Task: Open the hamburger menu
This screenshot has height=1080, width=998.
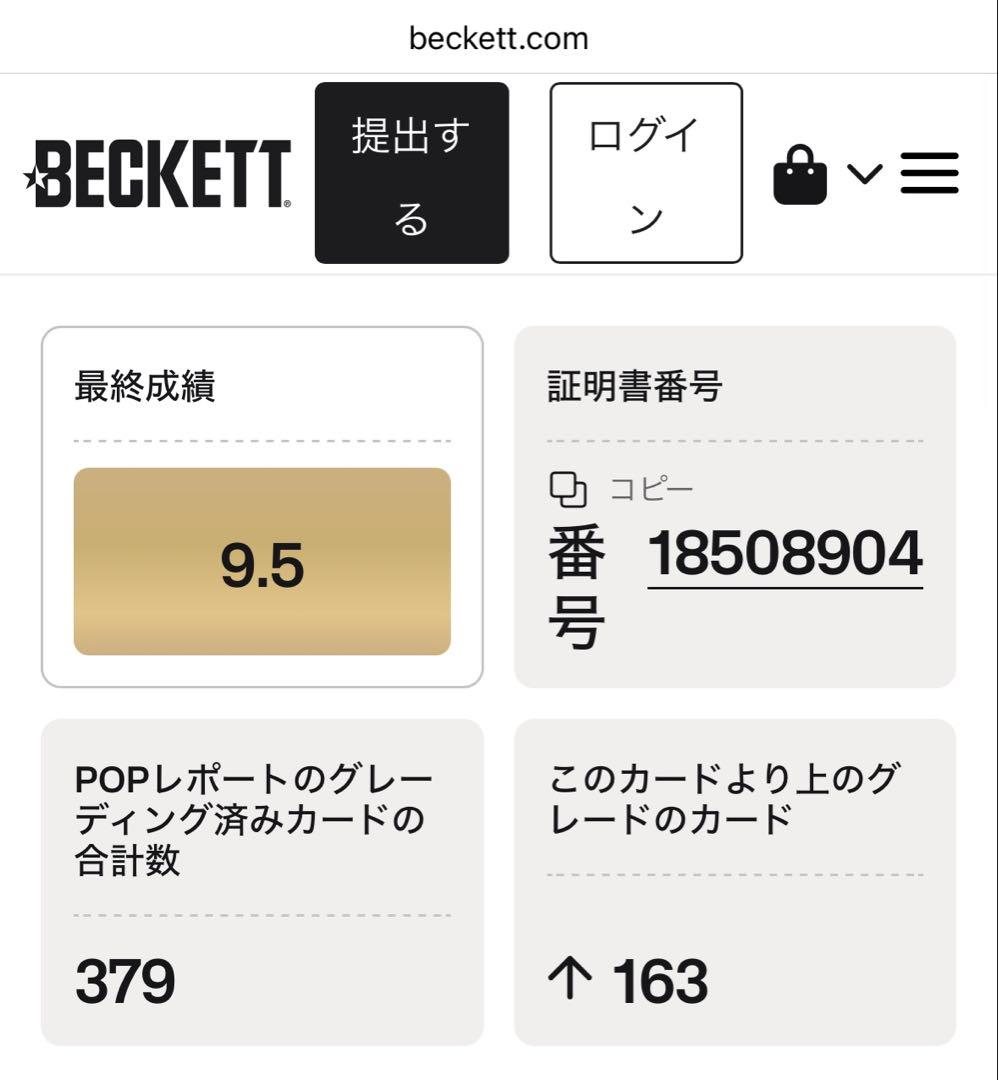Action: click(x=929, y=174)
